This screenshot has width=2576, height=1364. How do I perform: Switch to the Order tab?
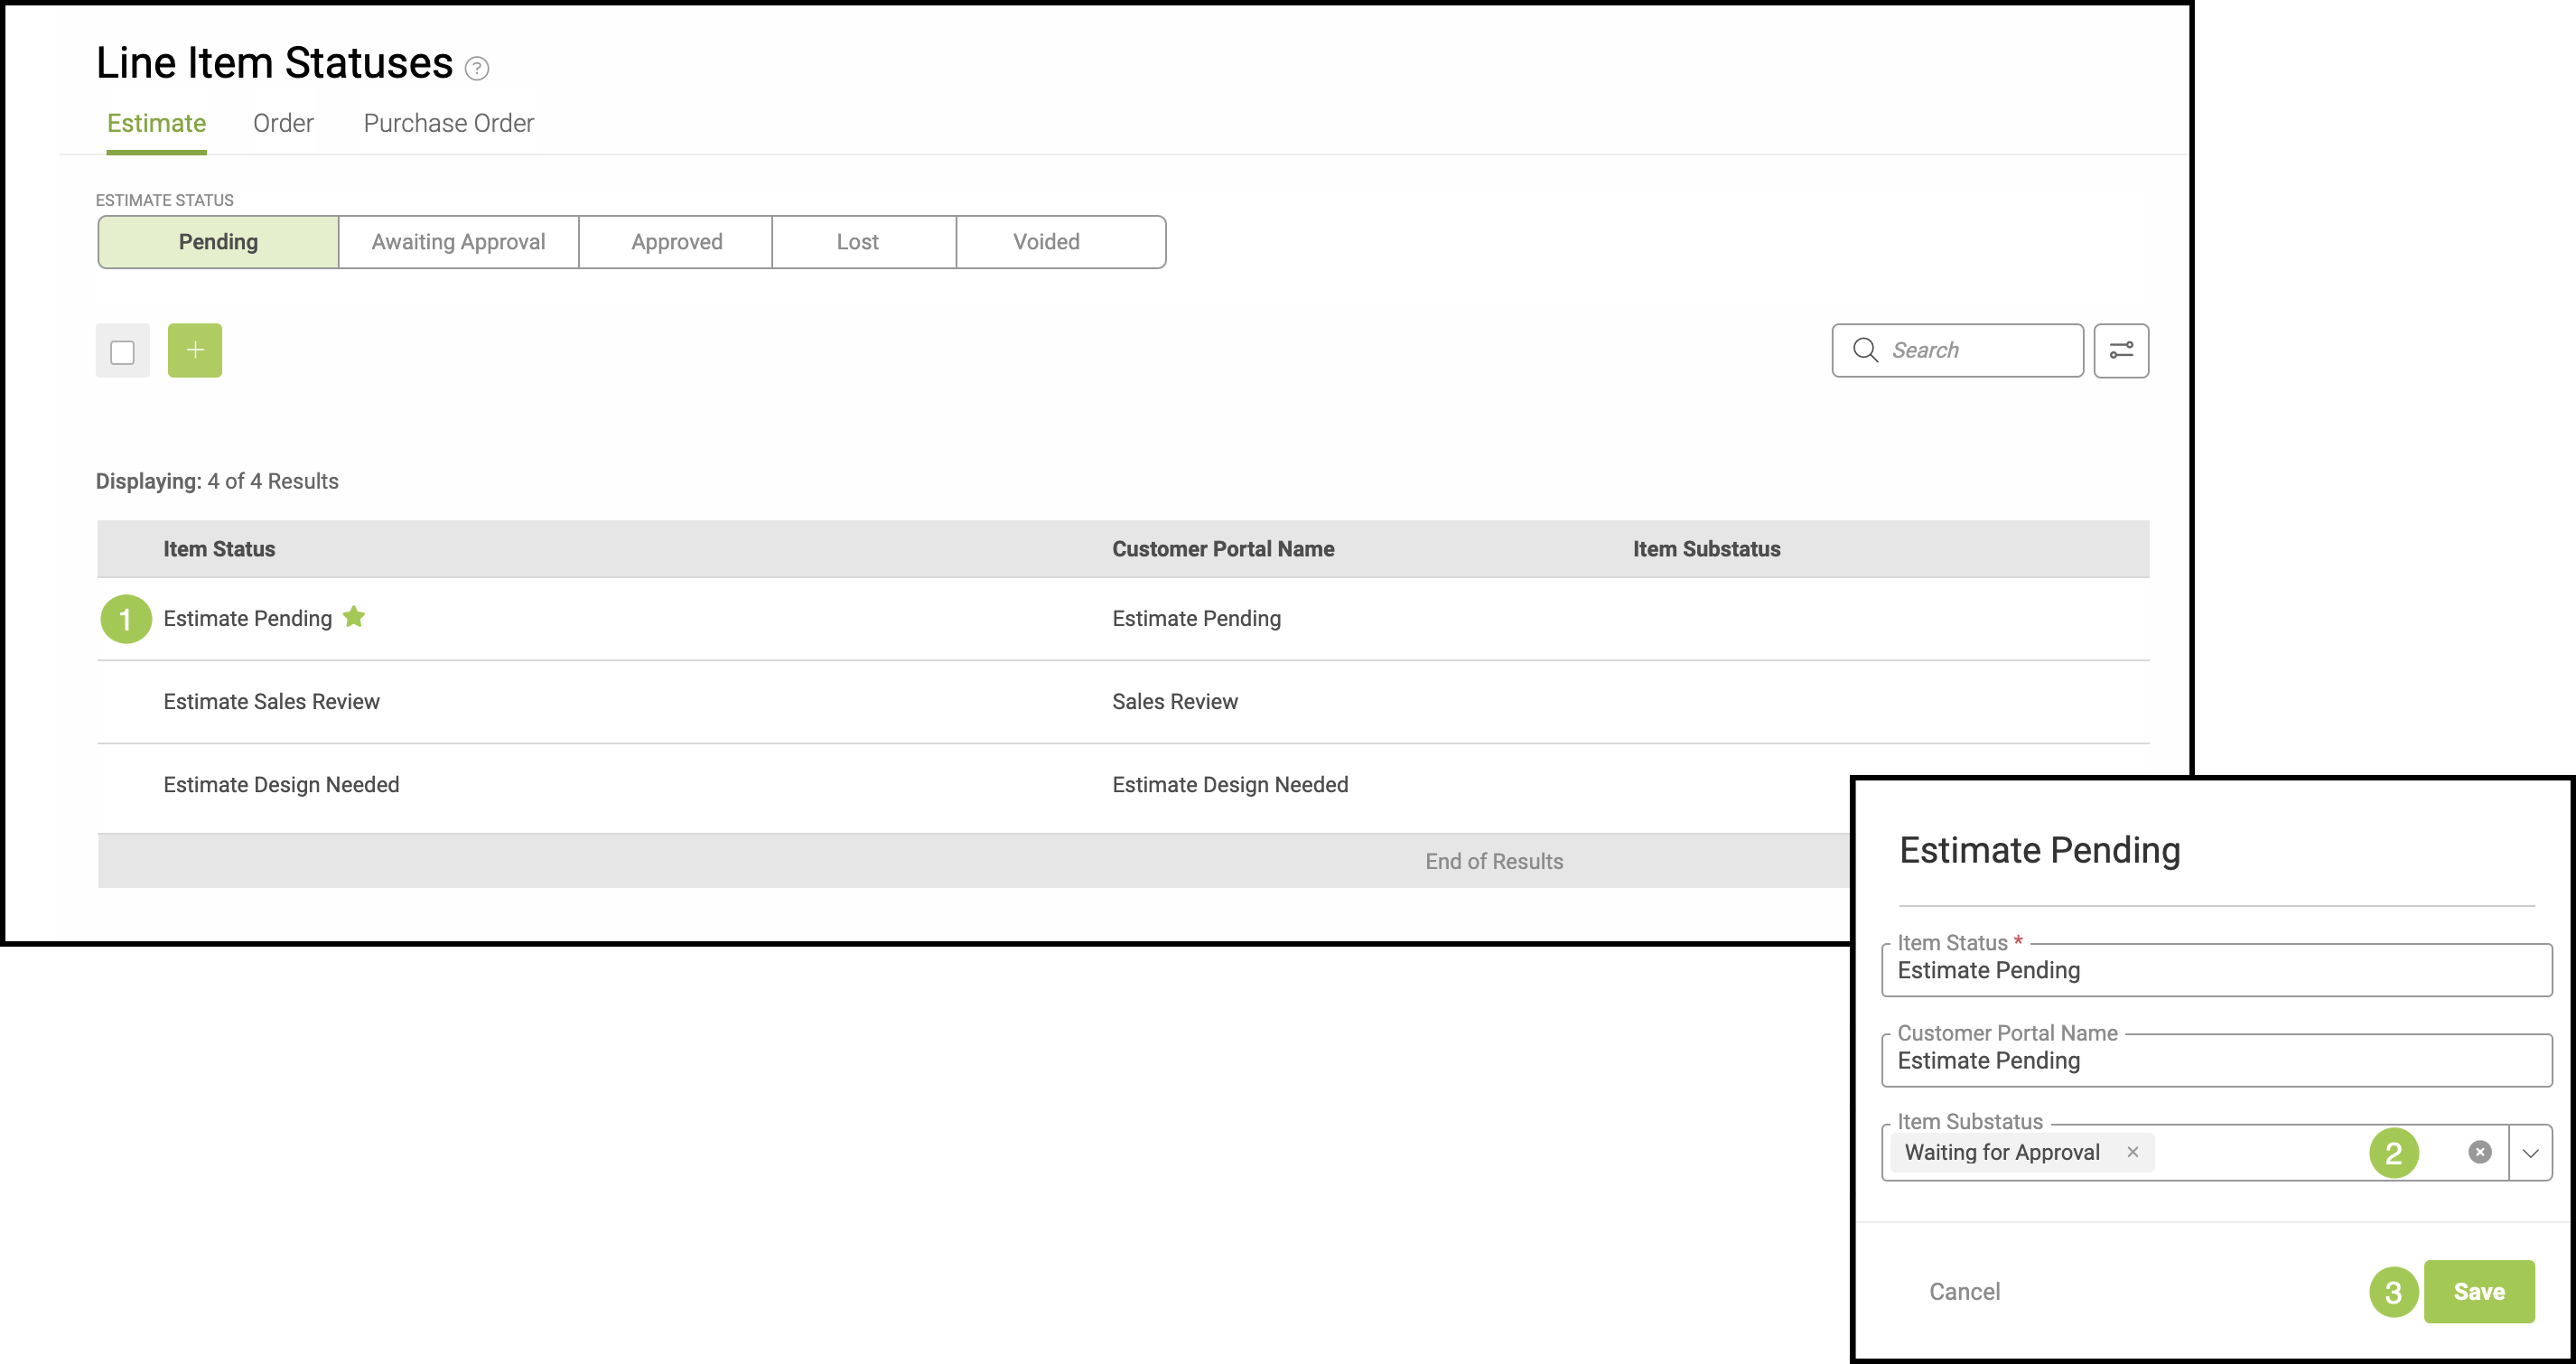[x=283, y=123]
